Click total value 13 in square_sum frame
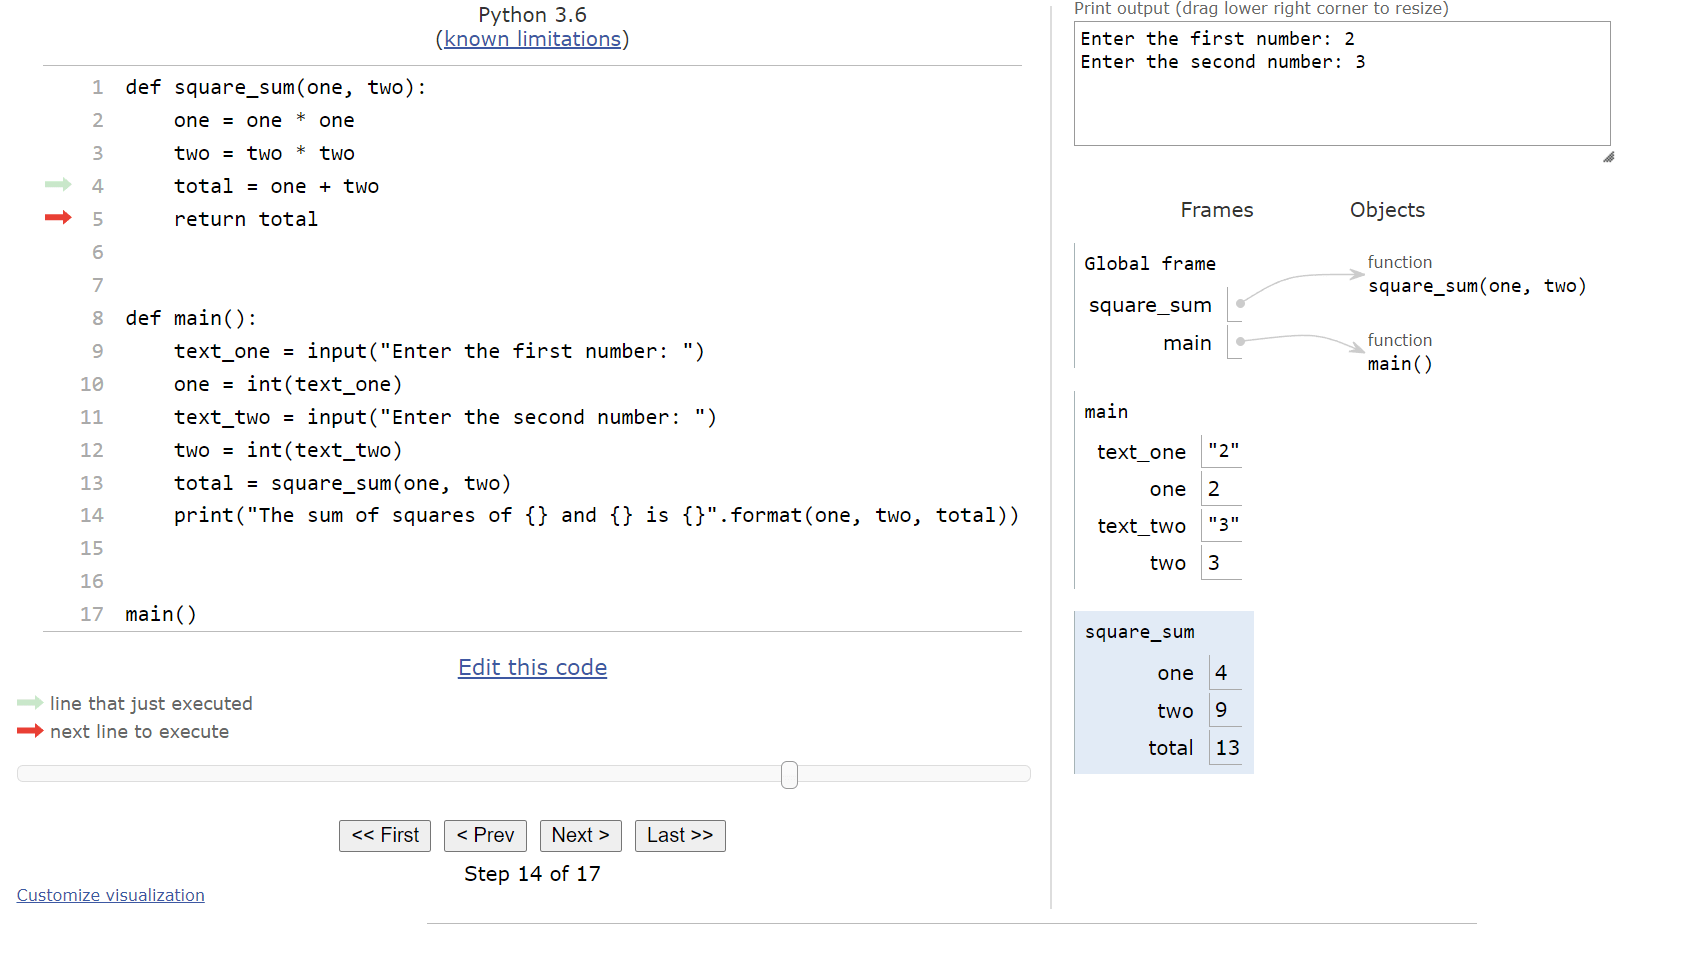This screenshot has width=1699, height=954. [x=1227, y=748]
